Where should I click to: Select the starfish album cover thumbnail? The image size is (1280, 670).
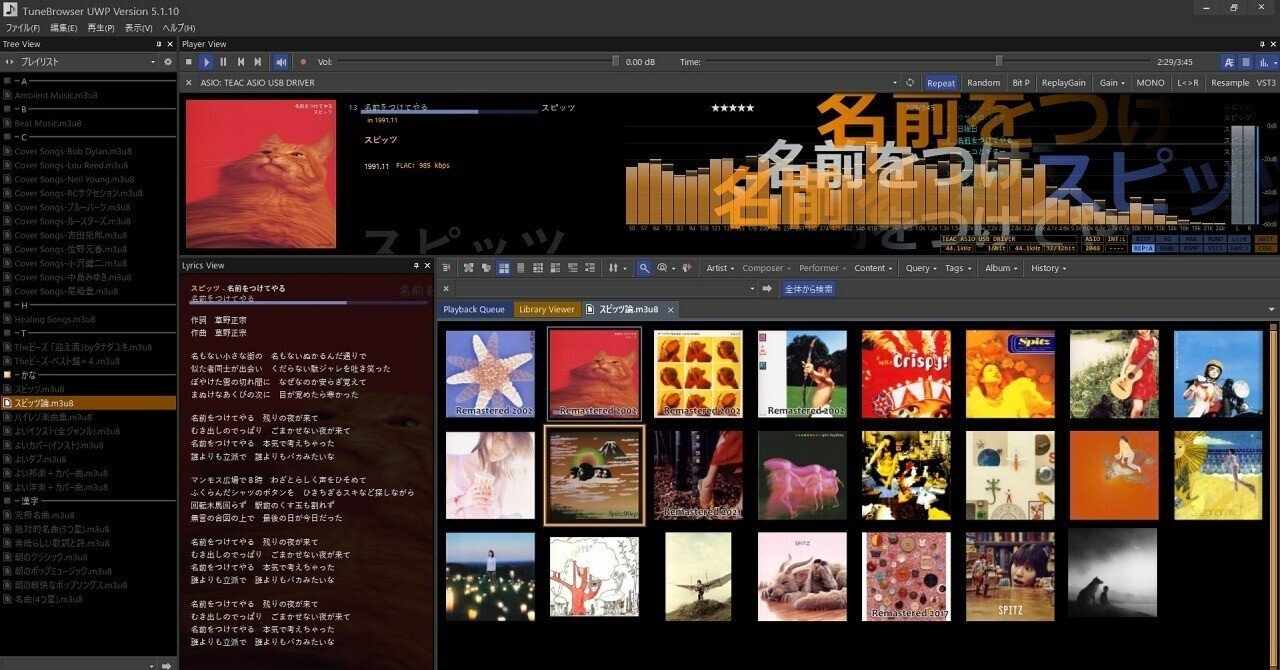tap(490, 374)
